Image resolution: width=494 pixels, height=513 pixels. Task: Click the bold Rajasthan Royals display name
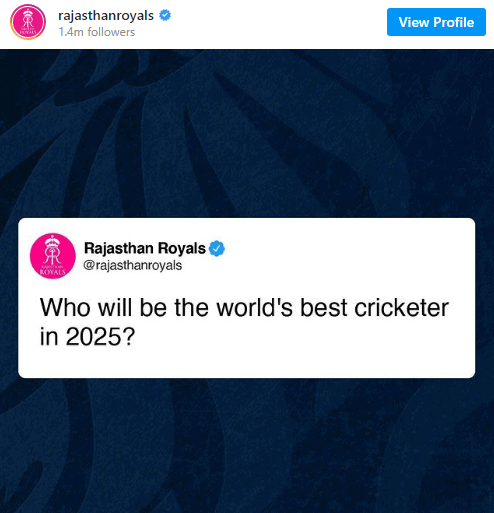[145, 248]
